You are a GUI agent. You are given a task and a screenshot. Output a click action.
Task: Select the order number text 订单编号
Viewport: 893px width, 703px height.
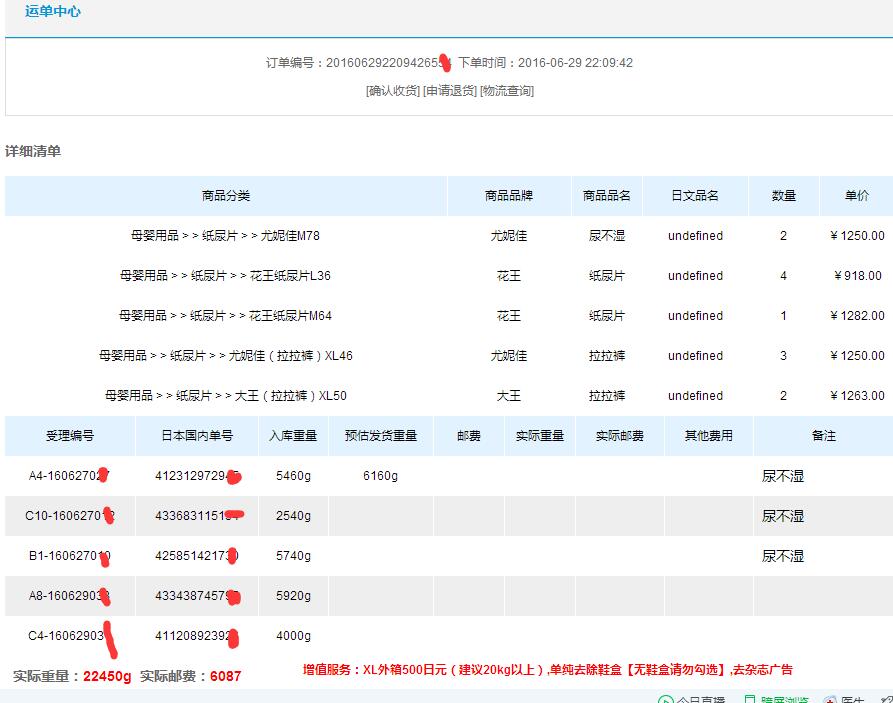coord(359,63)
